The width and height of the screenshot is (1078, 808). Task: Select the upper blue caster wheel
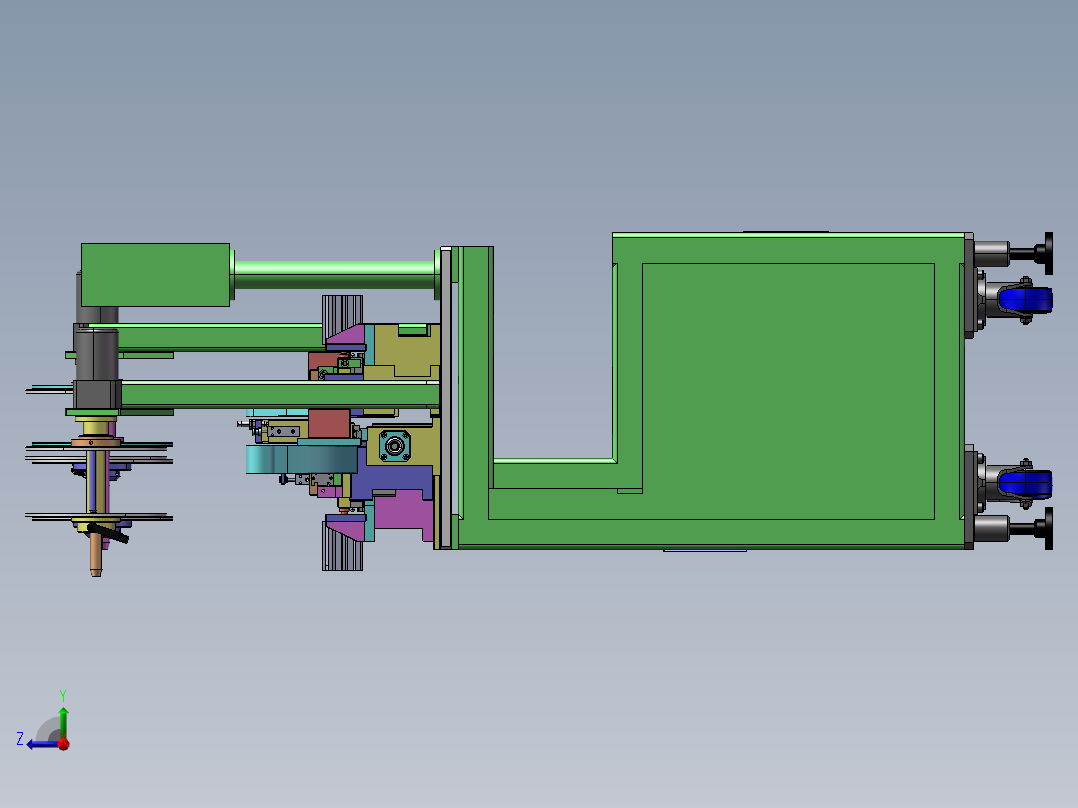pyautogui.click(x=1025, y=300)
